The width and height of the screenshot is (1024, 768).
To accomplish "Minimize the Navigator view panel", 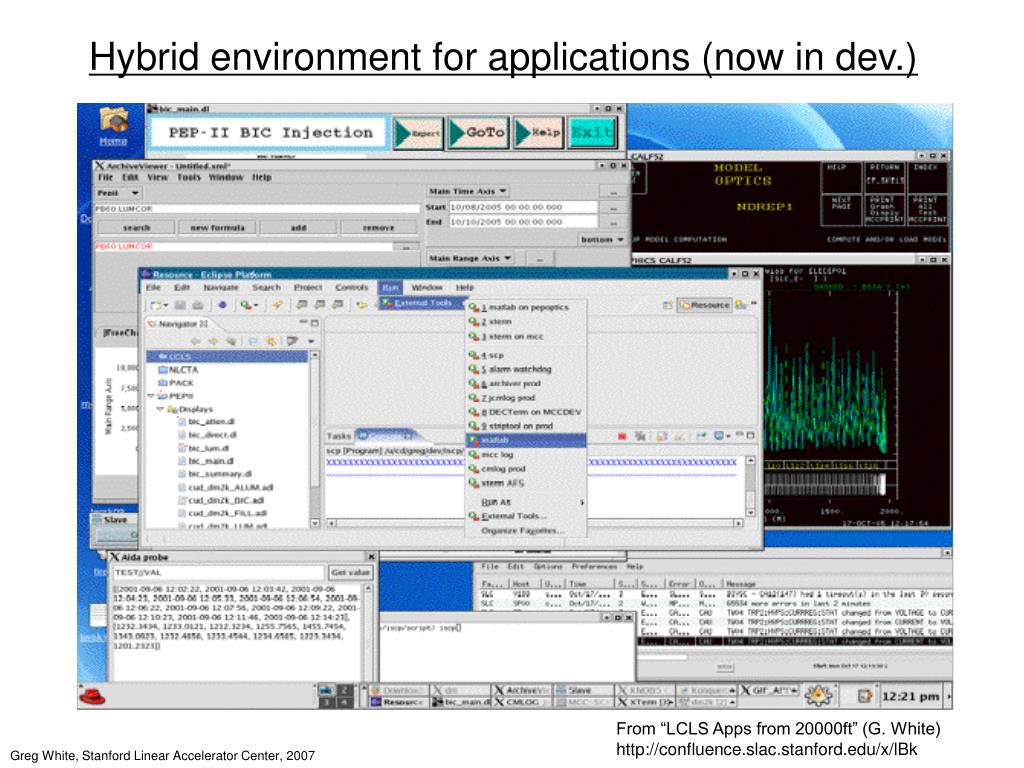I will pos(303,323).
